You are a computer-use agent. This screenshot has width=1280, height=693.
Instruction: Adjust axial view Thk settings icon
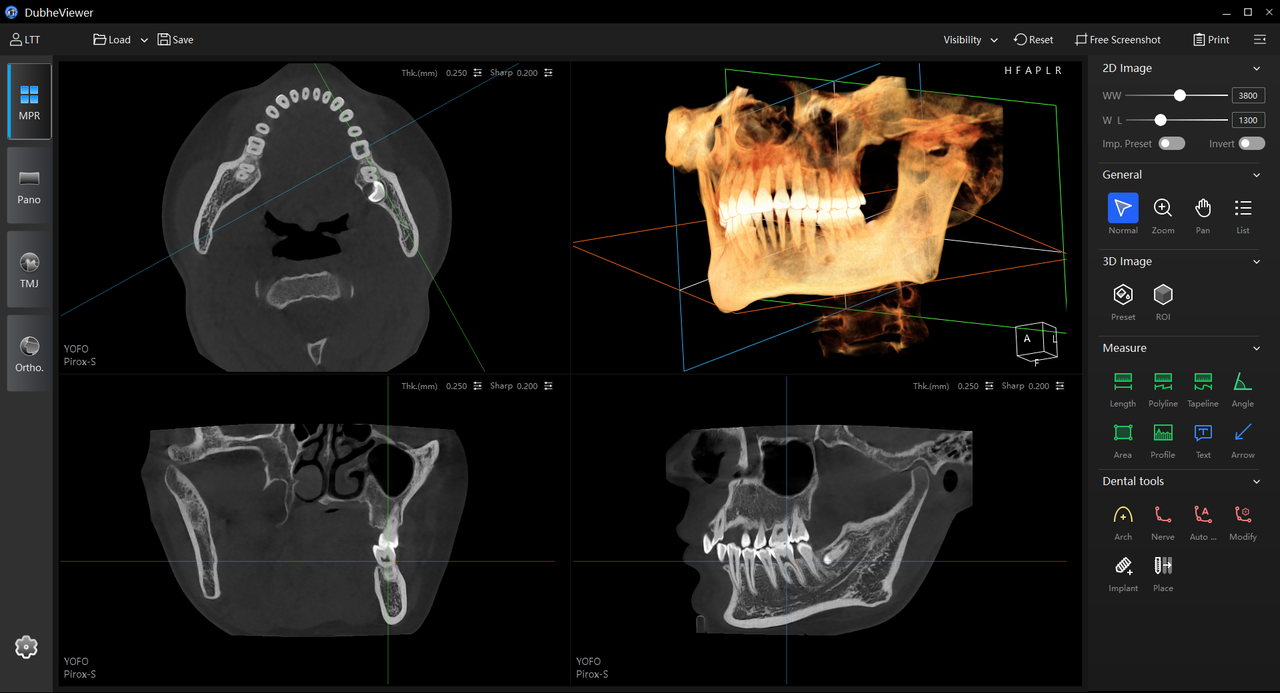pos(478,73)
